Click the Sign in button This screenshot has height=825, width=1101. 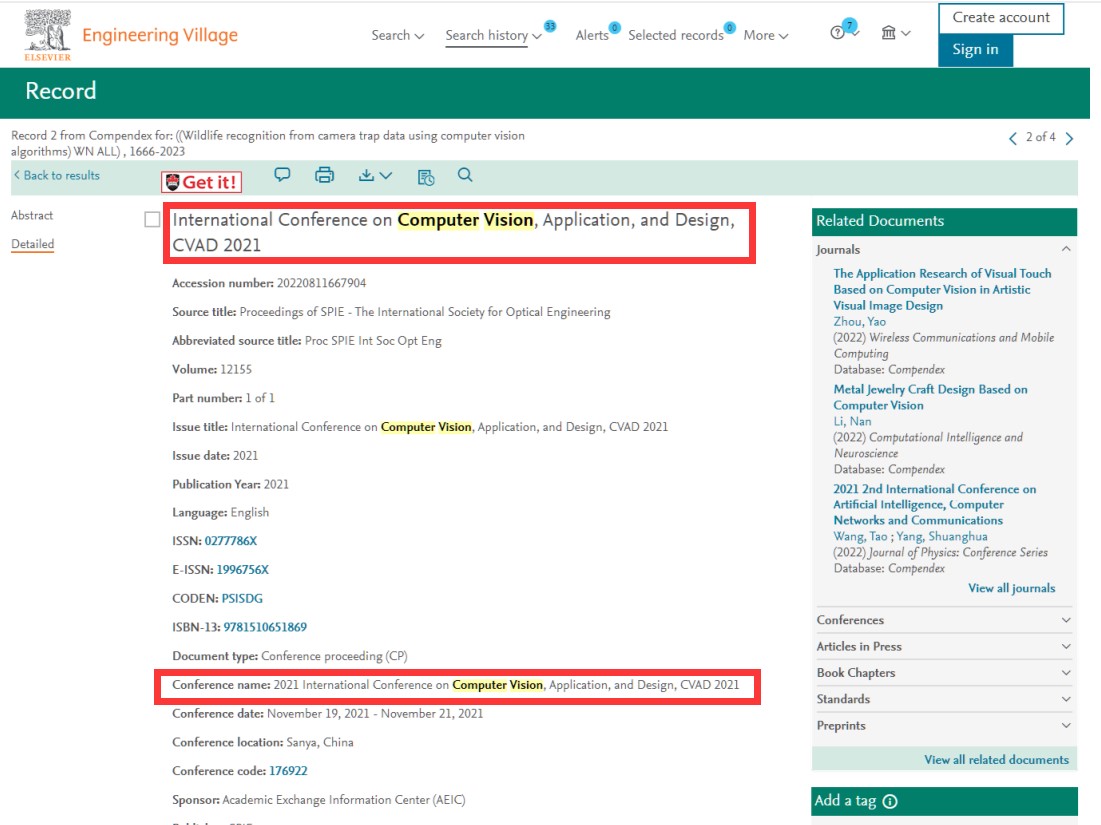point(975,50)
